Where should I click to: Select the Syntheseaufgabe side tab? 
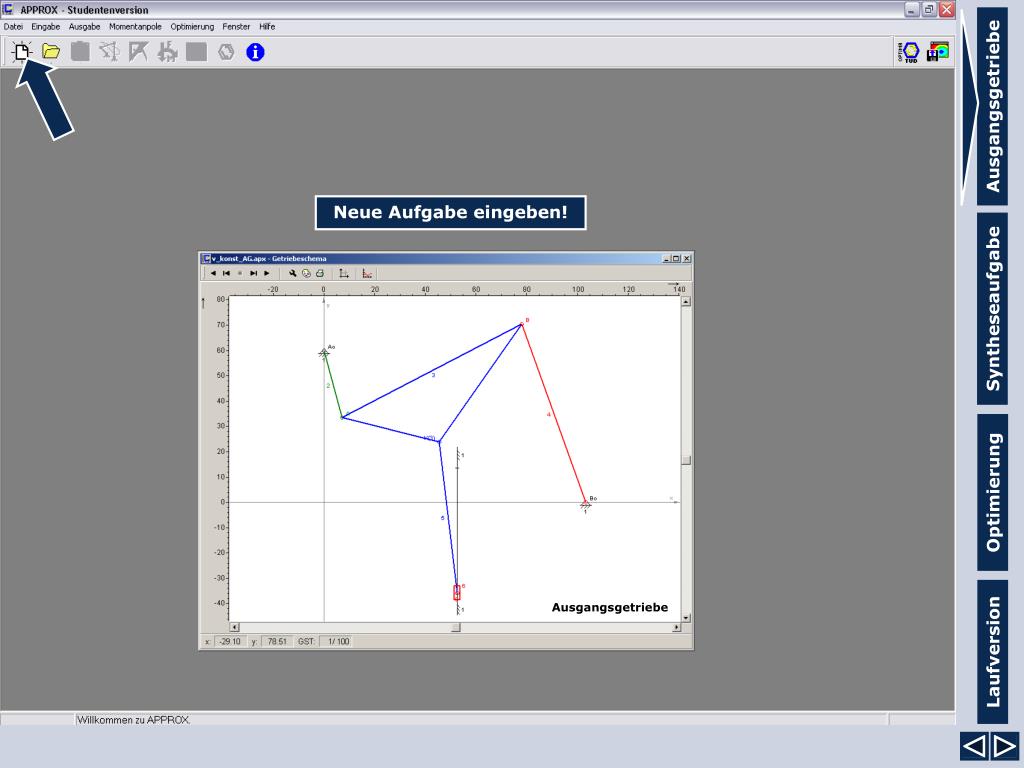click(993, 309)
